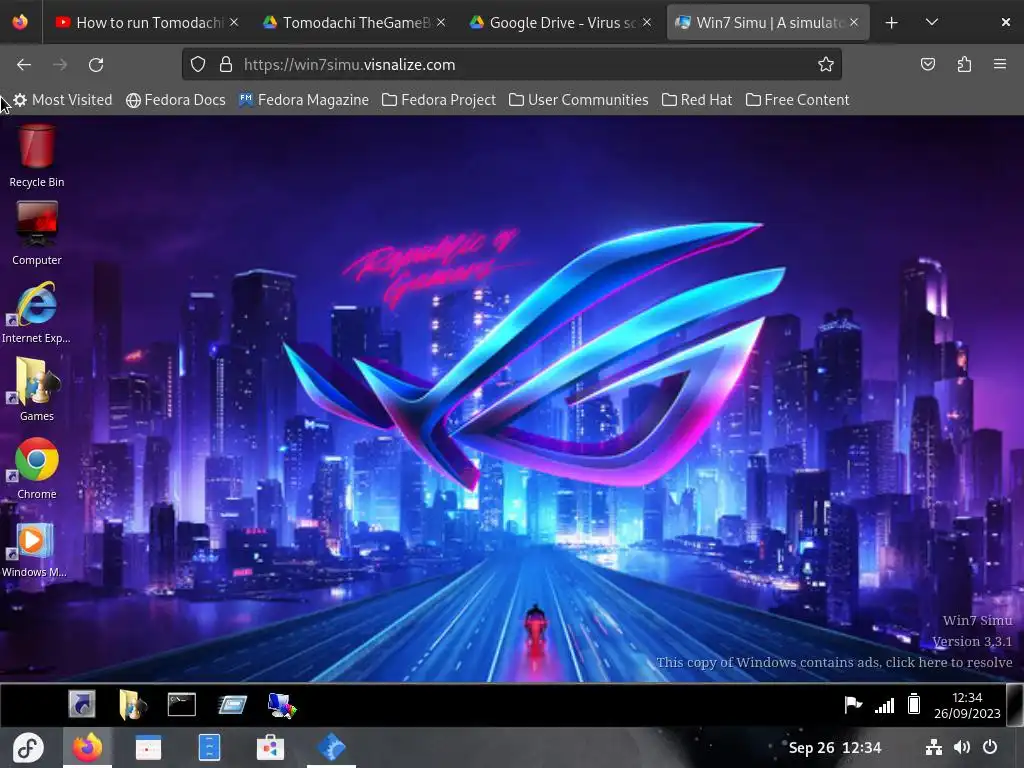Click the Win7 clock showing 26/09/2023
The image size is (1024, 768).
967,705
